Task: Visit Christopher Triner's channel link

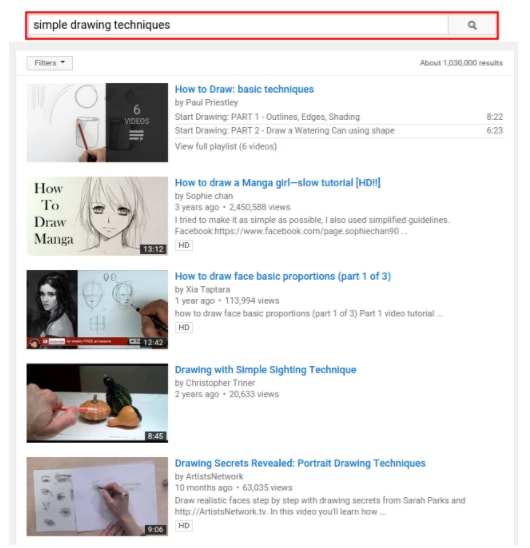Action: (220, 383)
